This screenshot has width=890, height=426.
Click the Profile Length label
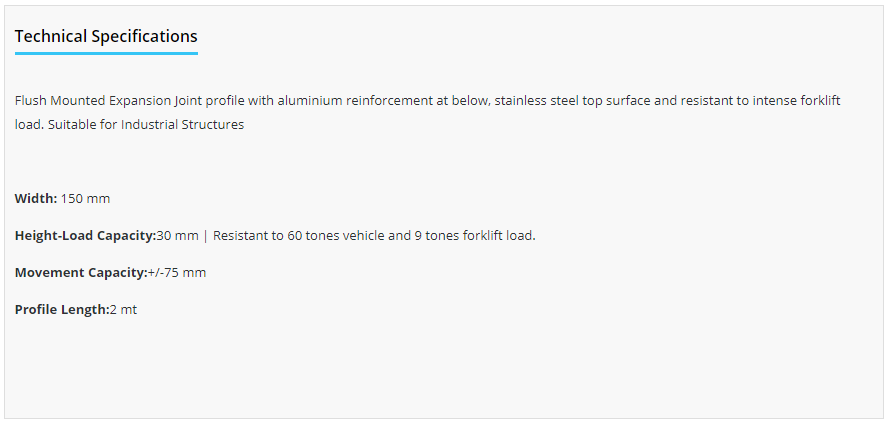tap(62, 310)
